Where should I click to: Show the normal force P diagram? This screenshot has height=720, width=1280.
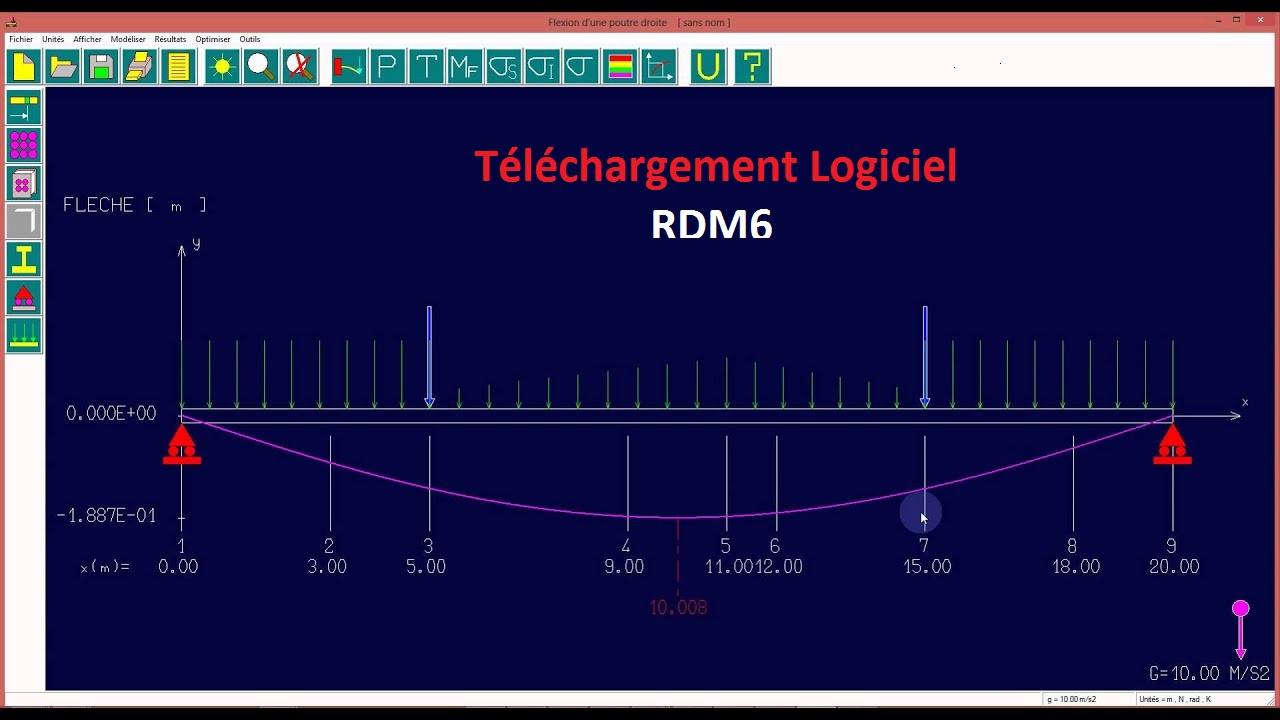[387, 66]
